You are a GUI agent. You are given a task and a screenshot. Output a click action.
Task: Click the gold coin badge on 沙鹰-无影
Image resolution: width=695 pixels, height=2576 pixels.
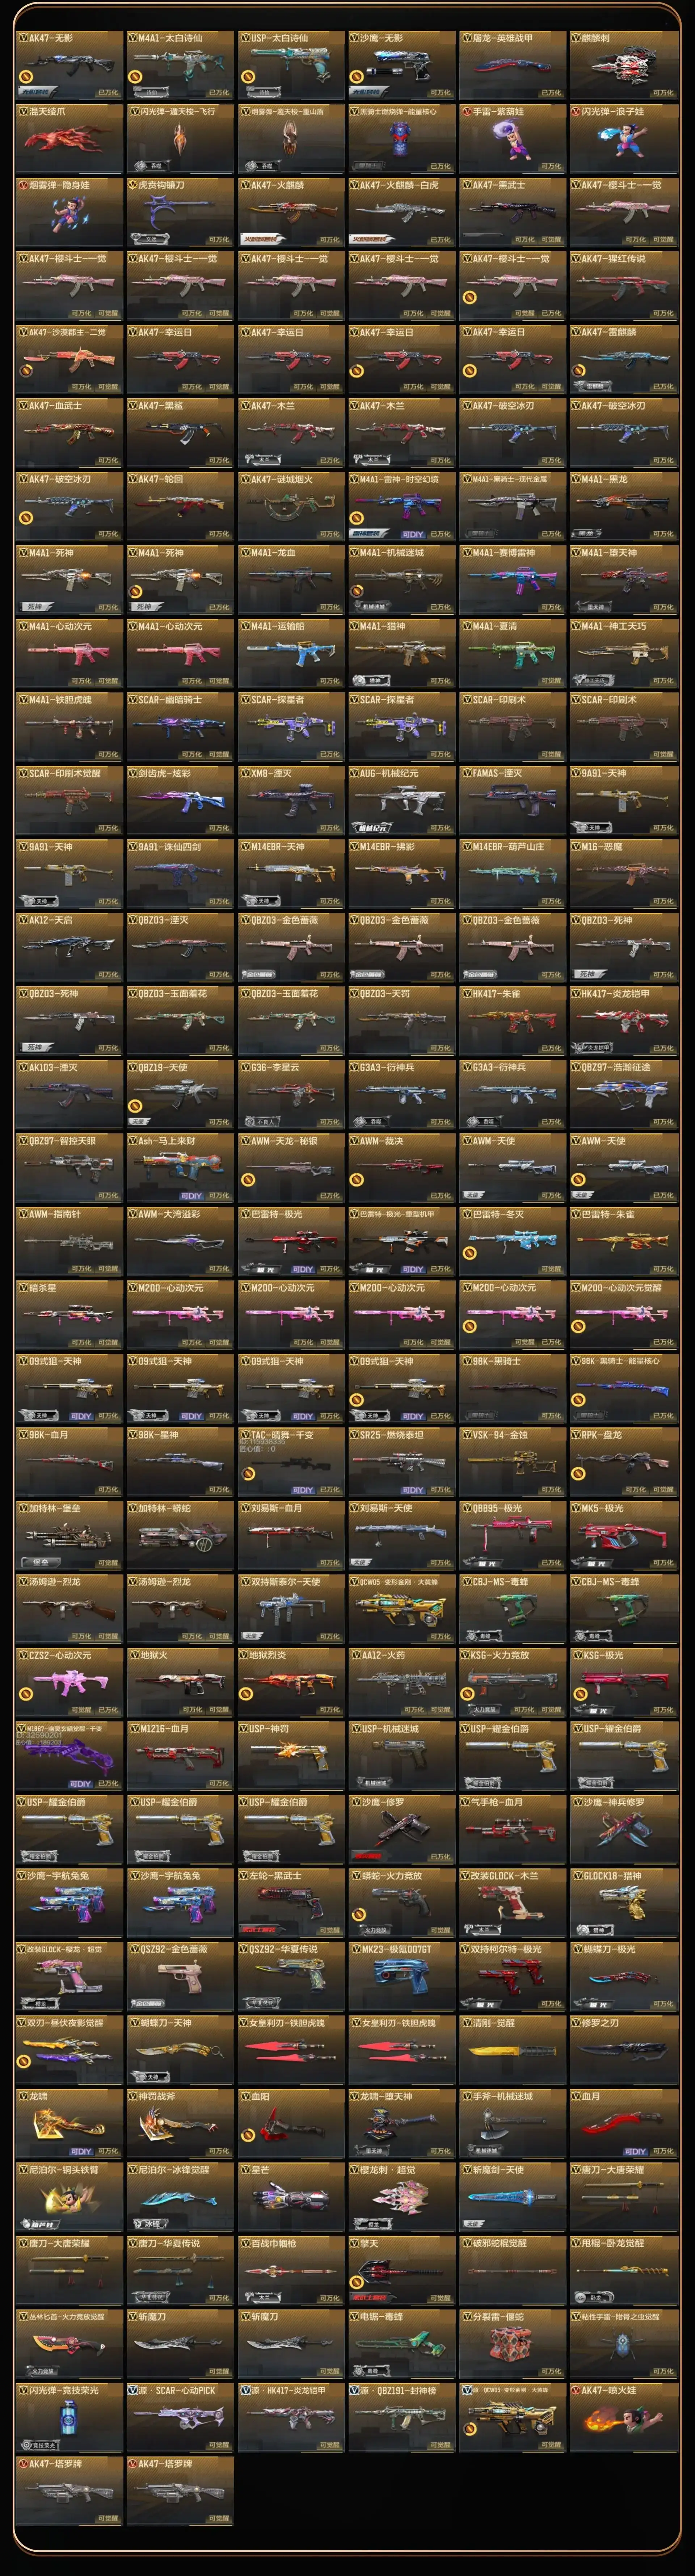[x=356, y=76]
